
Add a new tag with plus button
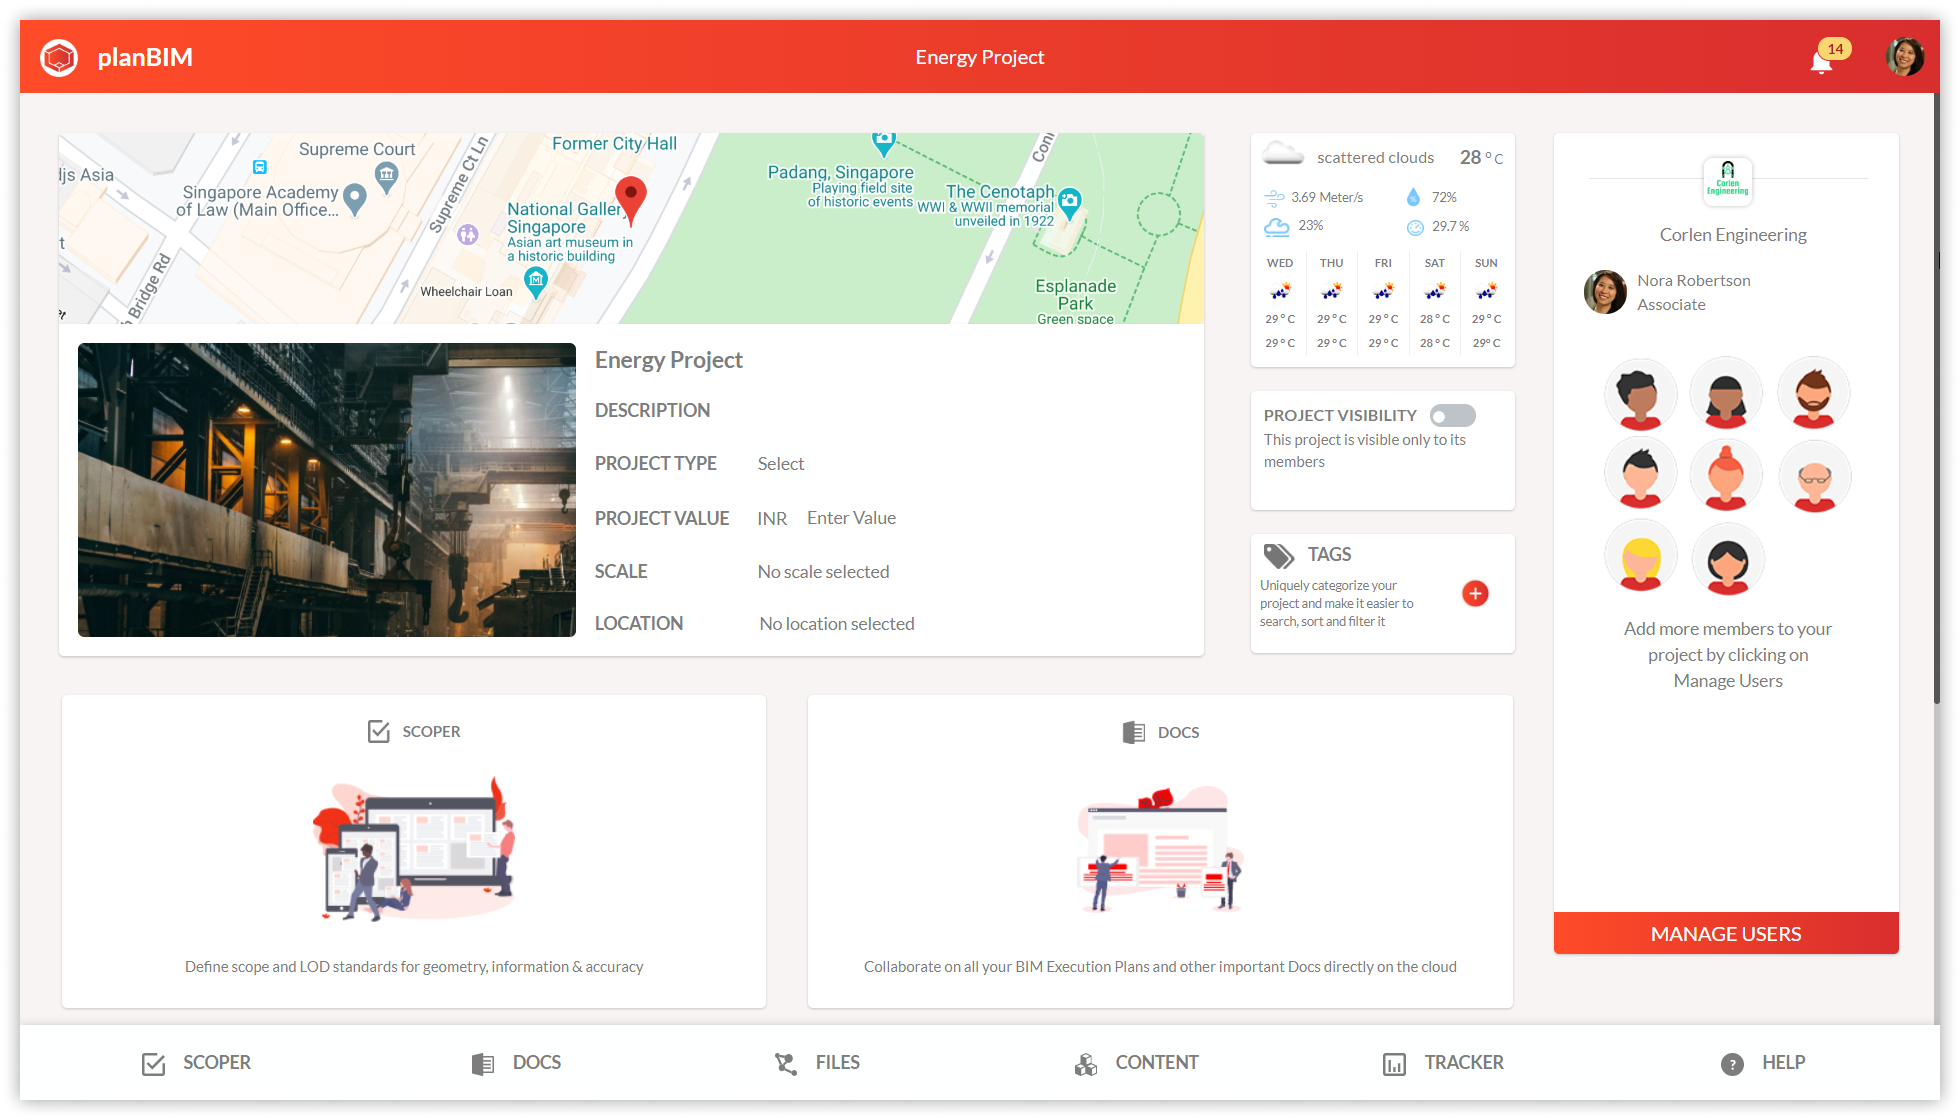[x=1475, y=594]
